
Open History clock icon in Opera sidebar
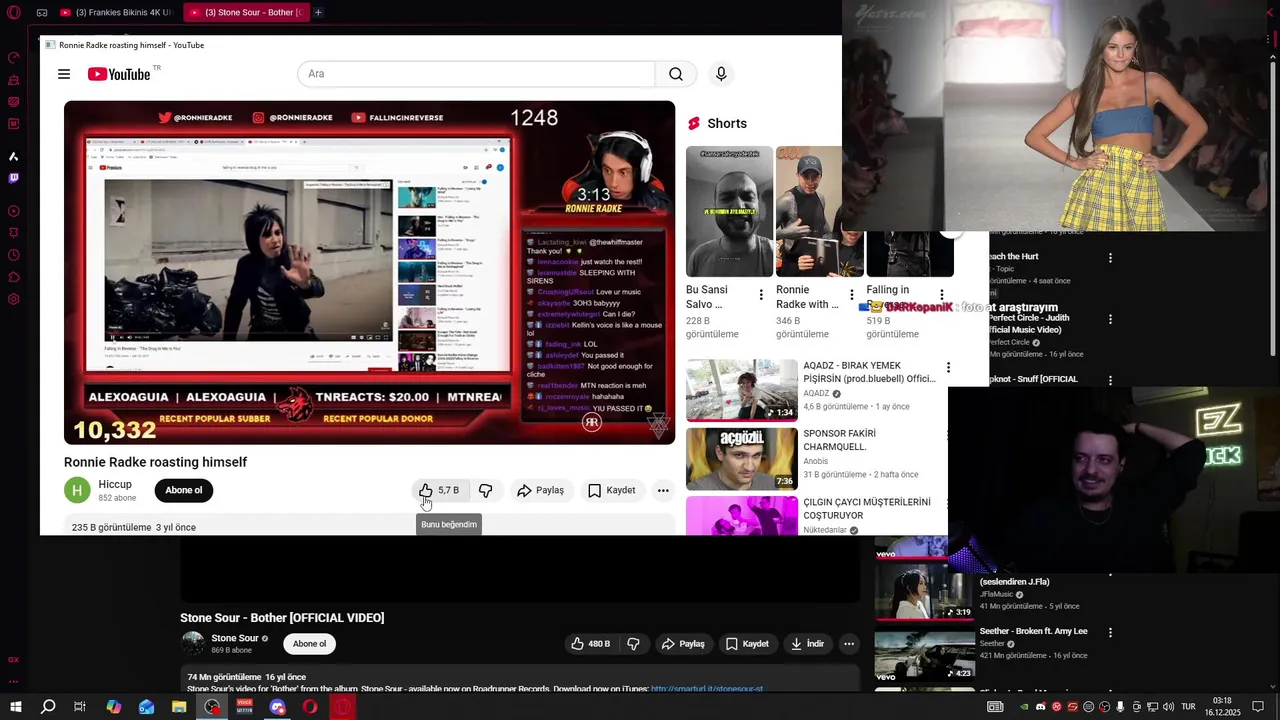point(14,255)
